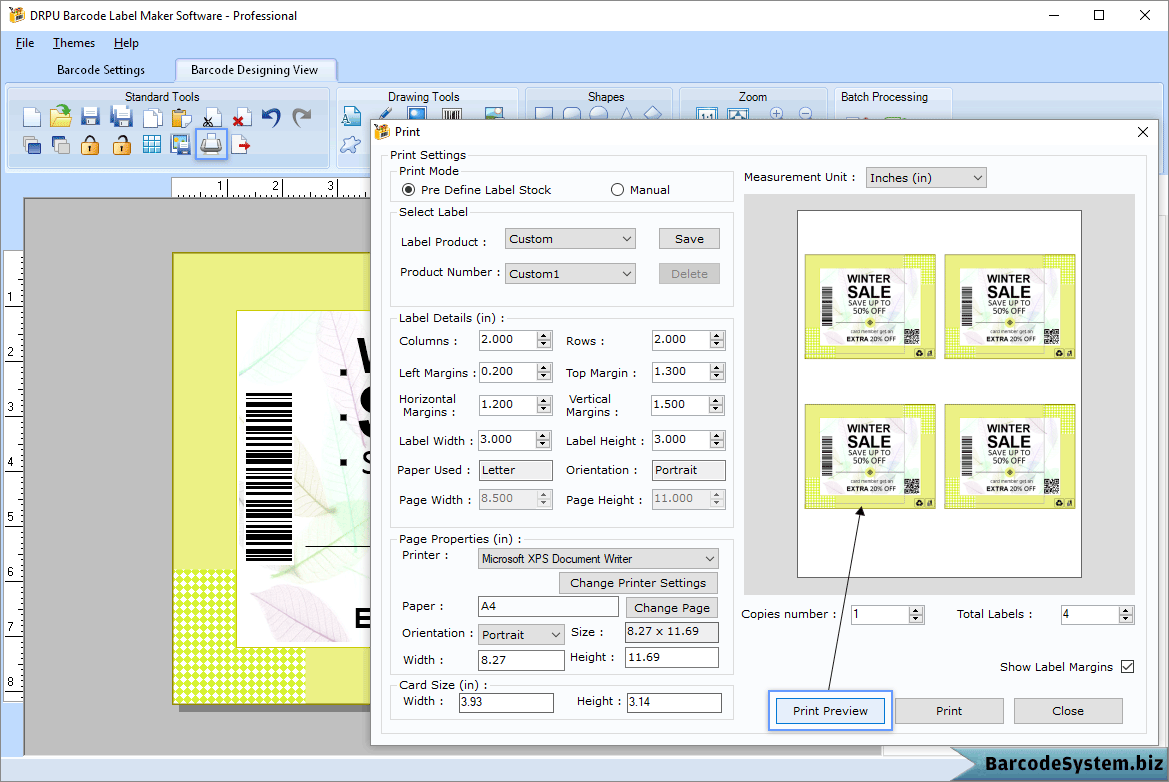Click the Save icon in Standard Tools
This screenshot has width=1169, height=782.
(90, 117)
